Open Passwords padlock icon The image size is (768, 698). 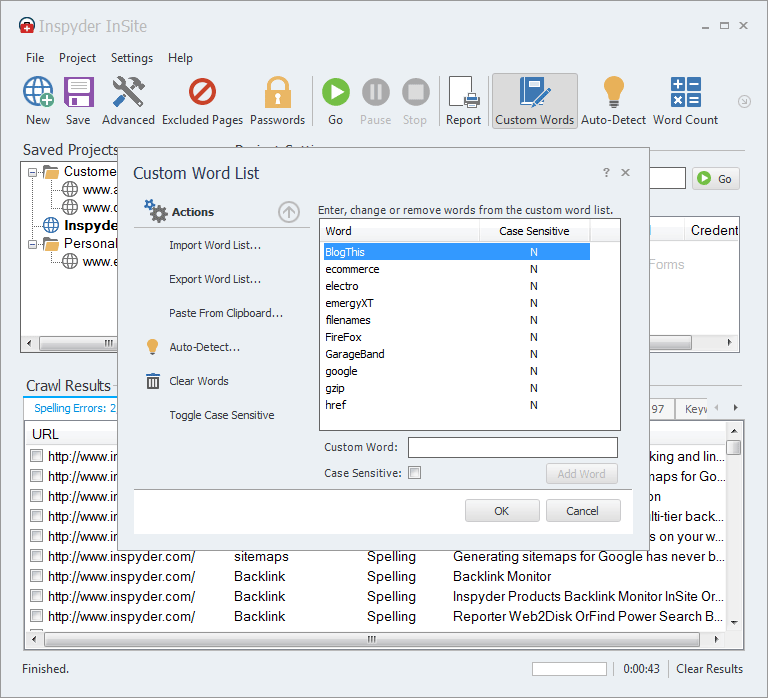277,92
